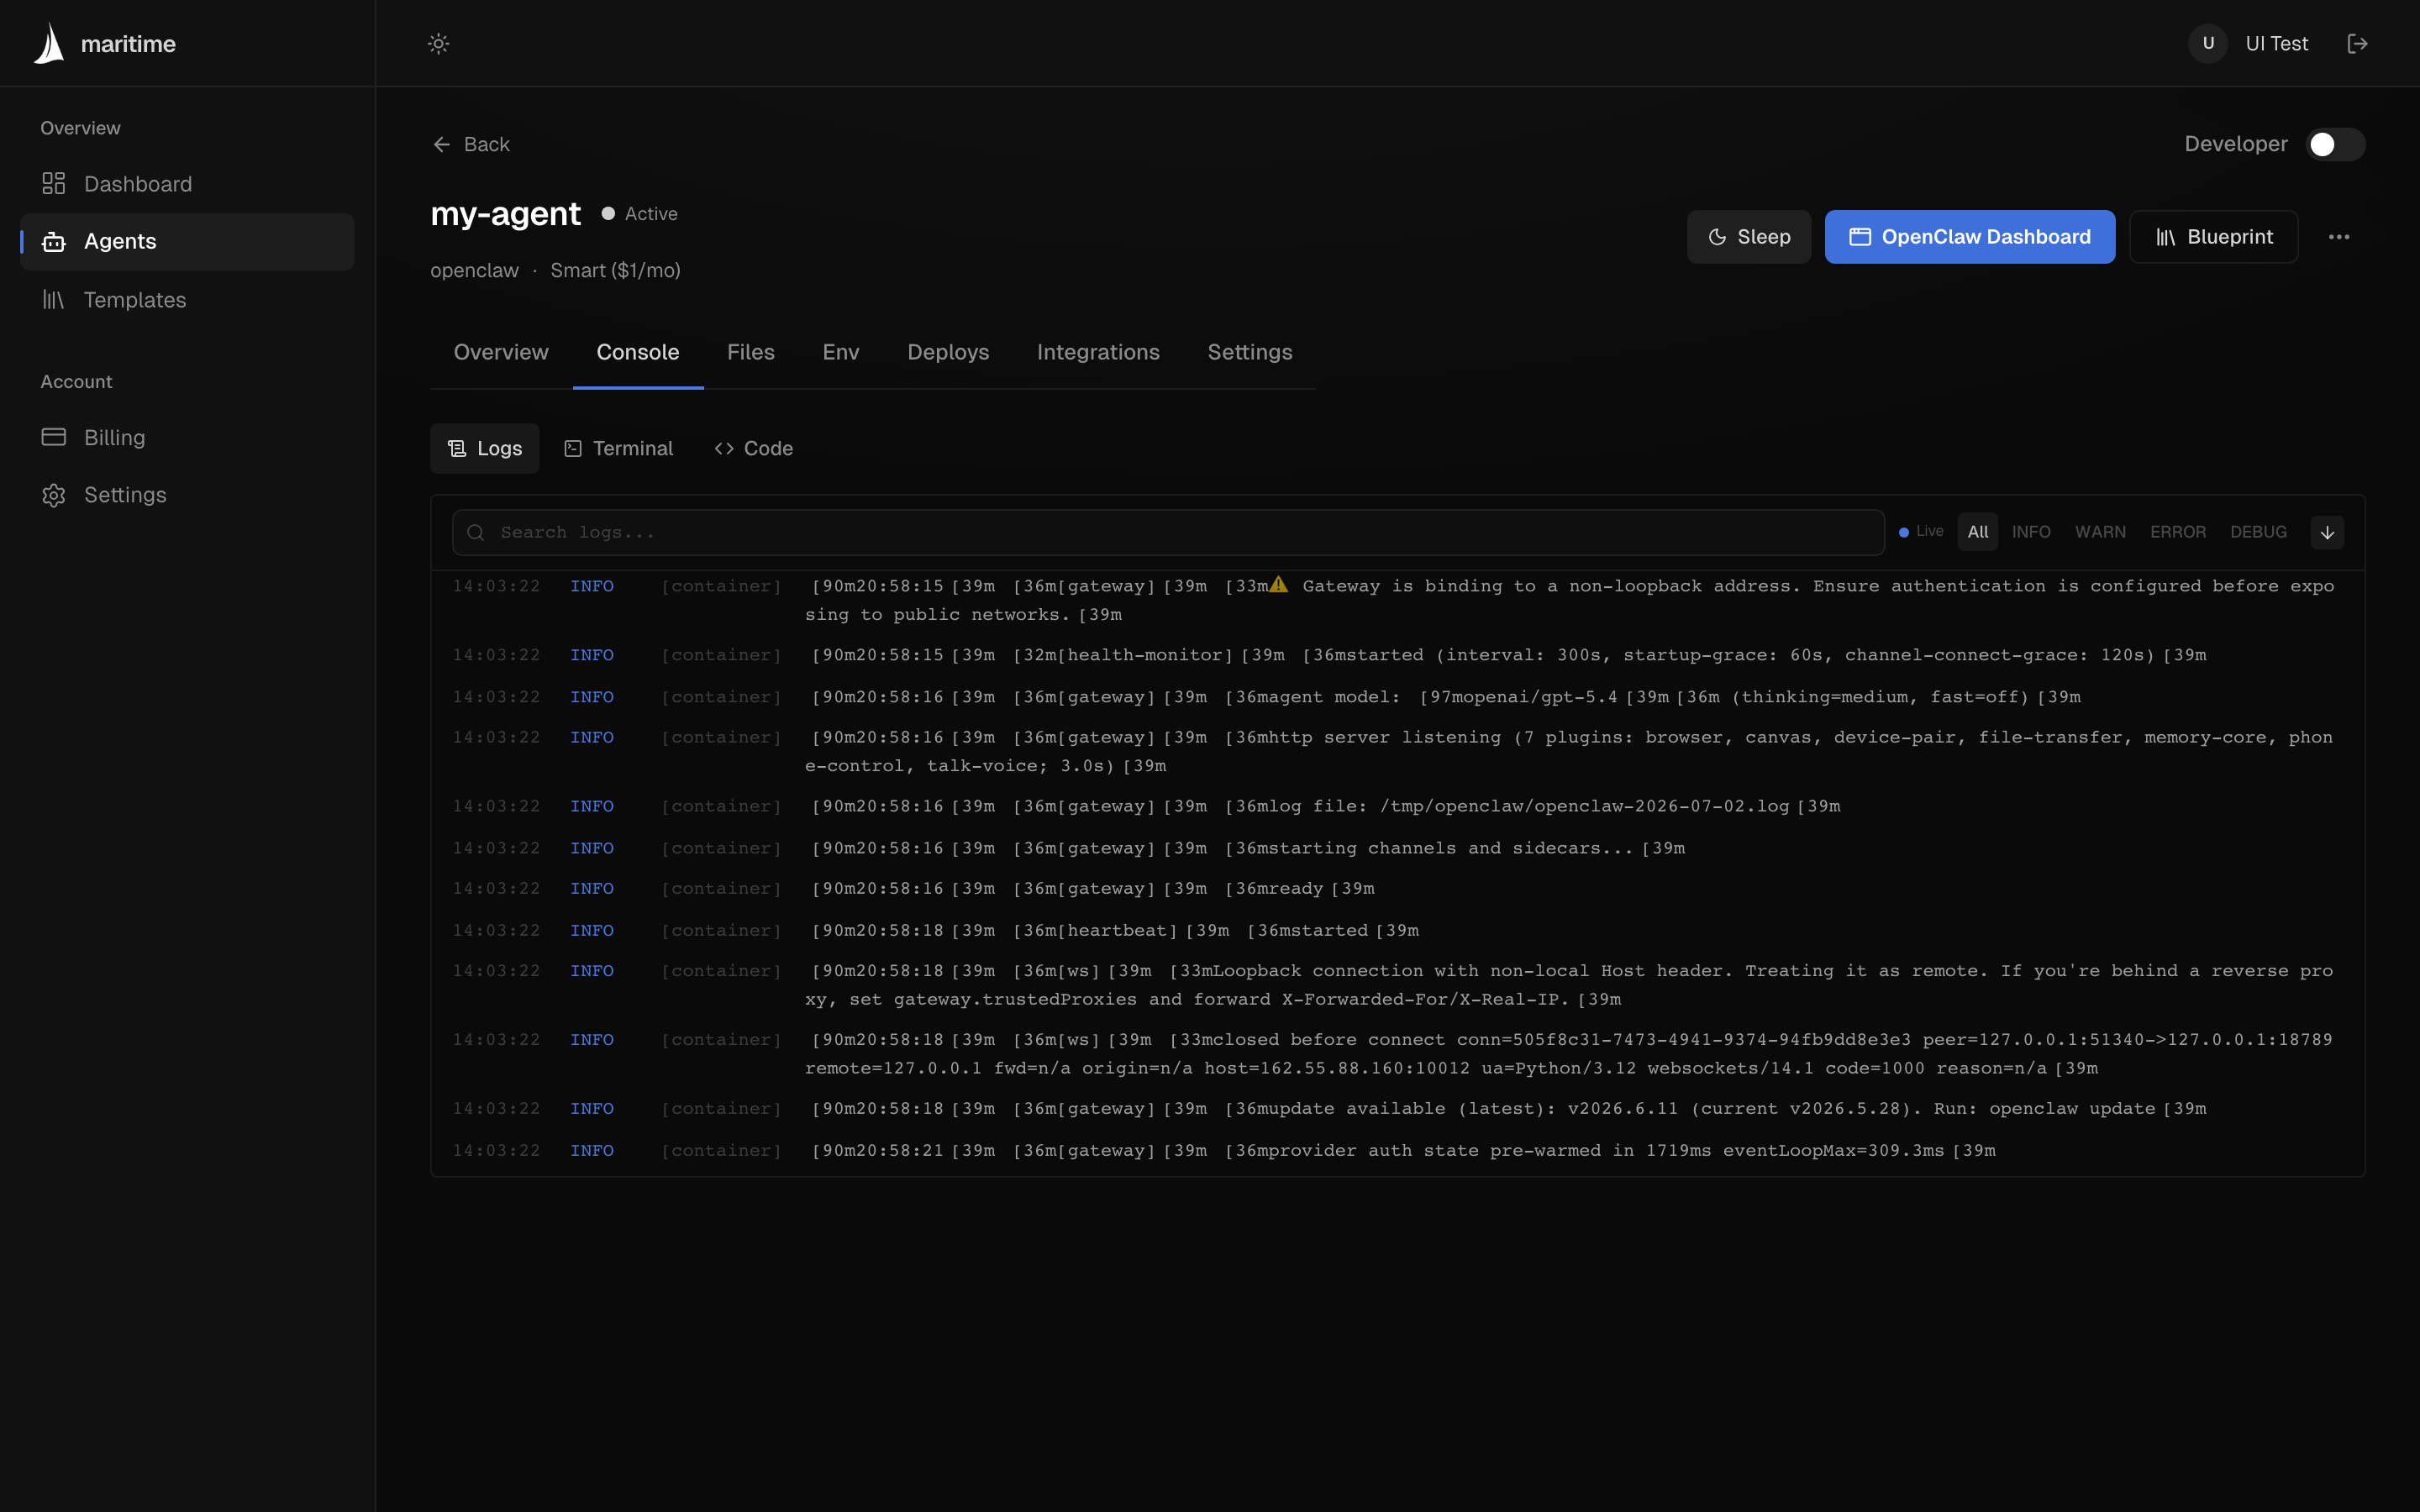
Task: Focus the Search logs input field
Action: (x=1168, y=532)
